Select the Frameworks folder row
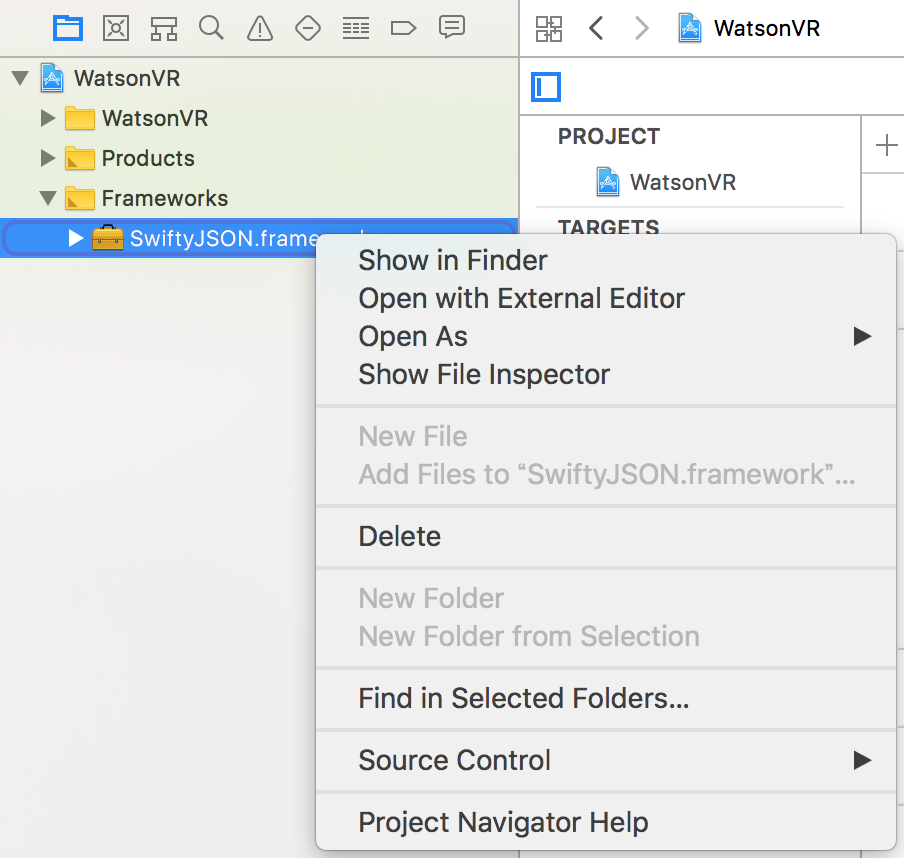The width and height of the screenshot is (904, 858). point(259,198)
